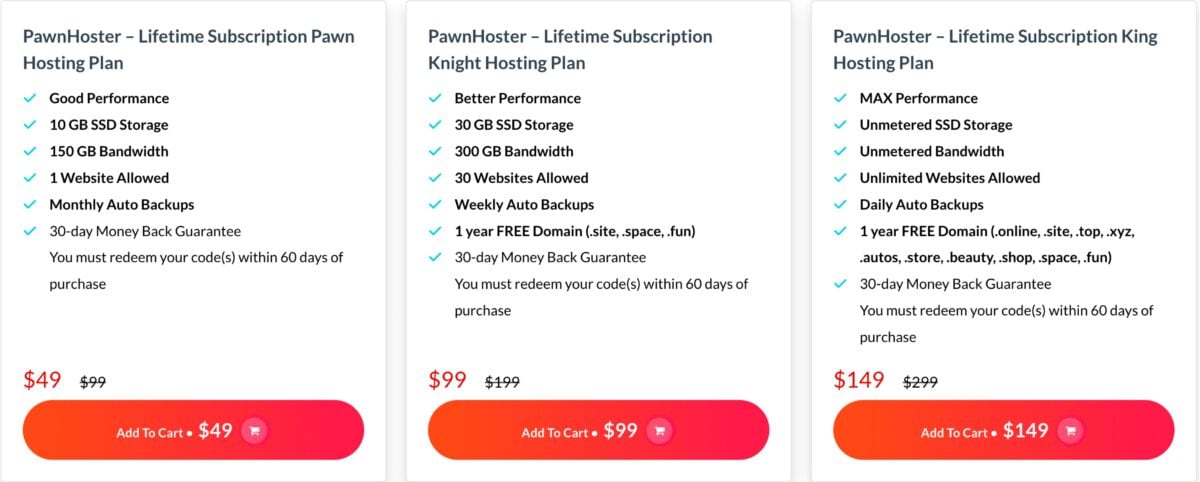This screenshot has height=482, width=1200.
Task: Click the checkmark beside 1 Website Allowed
Action: coord(30,178)
